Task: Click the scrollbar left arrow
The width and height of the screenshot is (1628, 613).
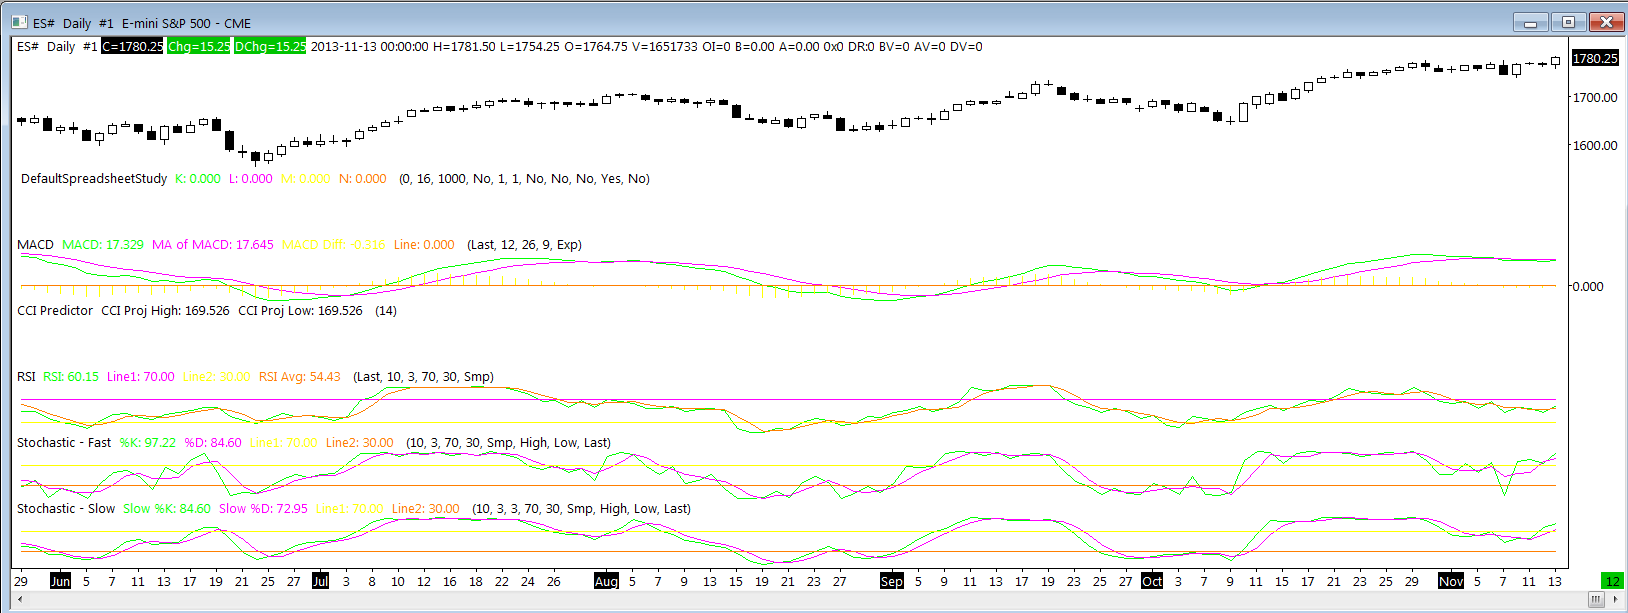Action: tap(20, 599)
